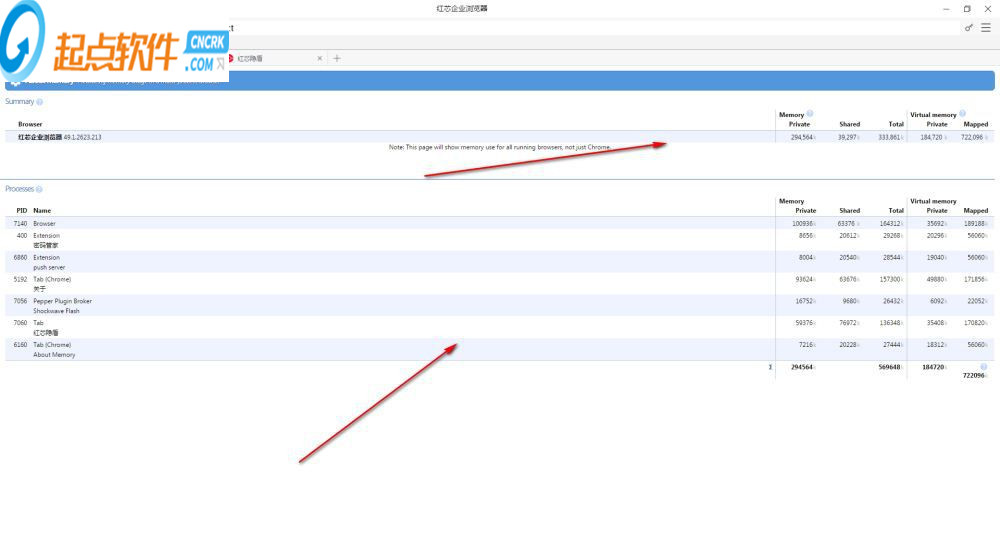The width and height of the screenshot is (1000, 541).
Task: Click tab 7060 total memory 136348
Action: [890, 323]
